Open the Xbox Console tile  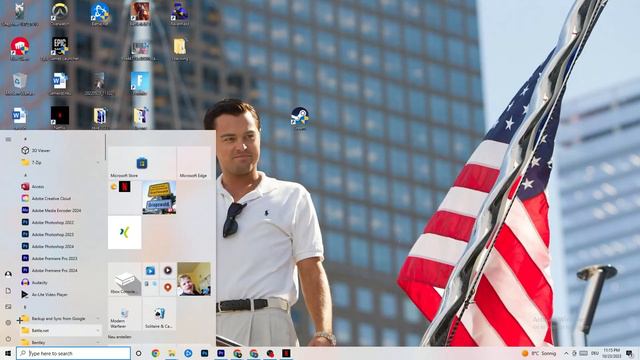tap(124, 279)
